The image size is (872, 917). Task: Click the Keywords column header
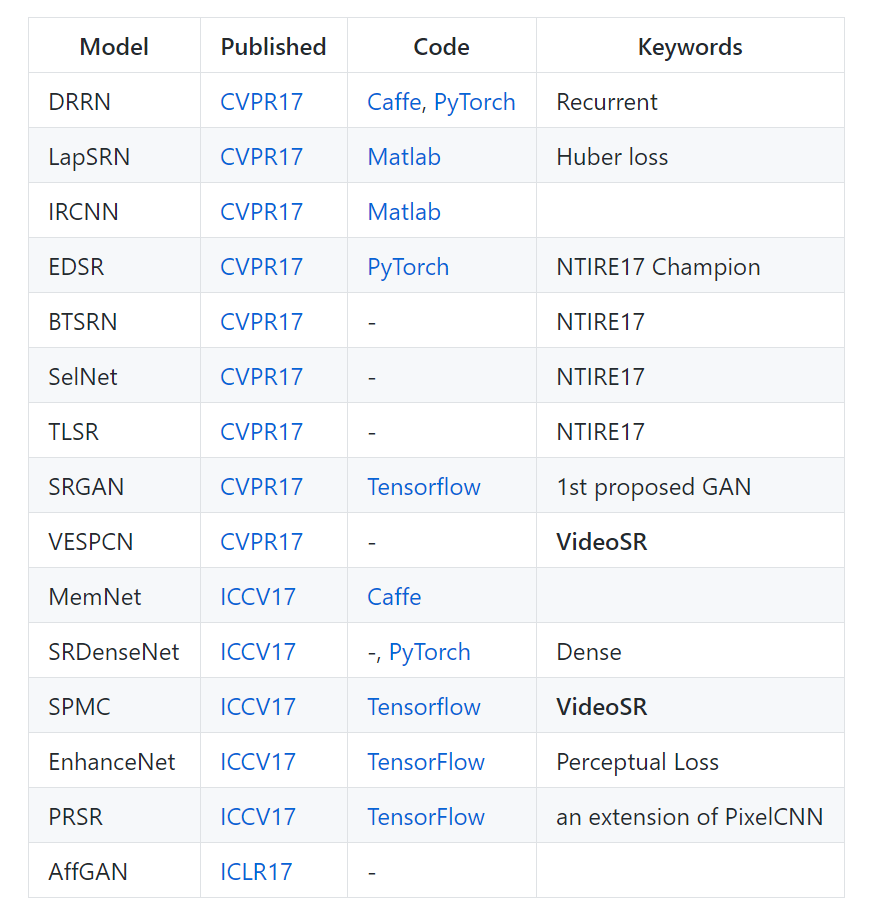pos(690,47)
